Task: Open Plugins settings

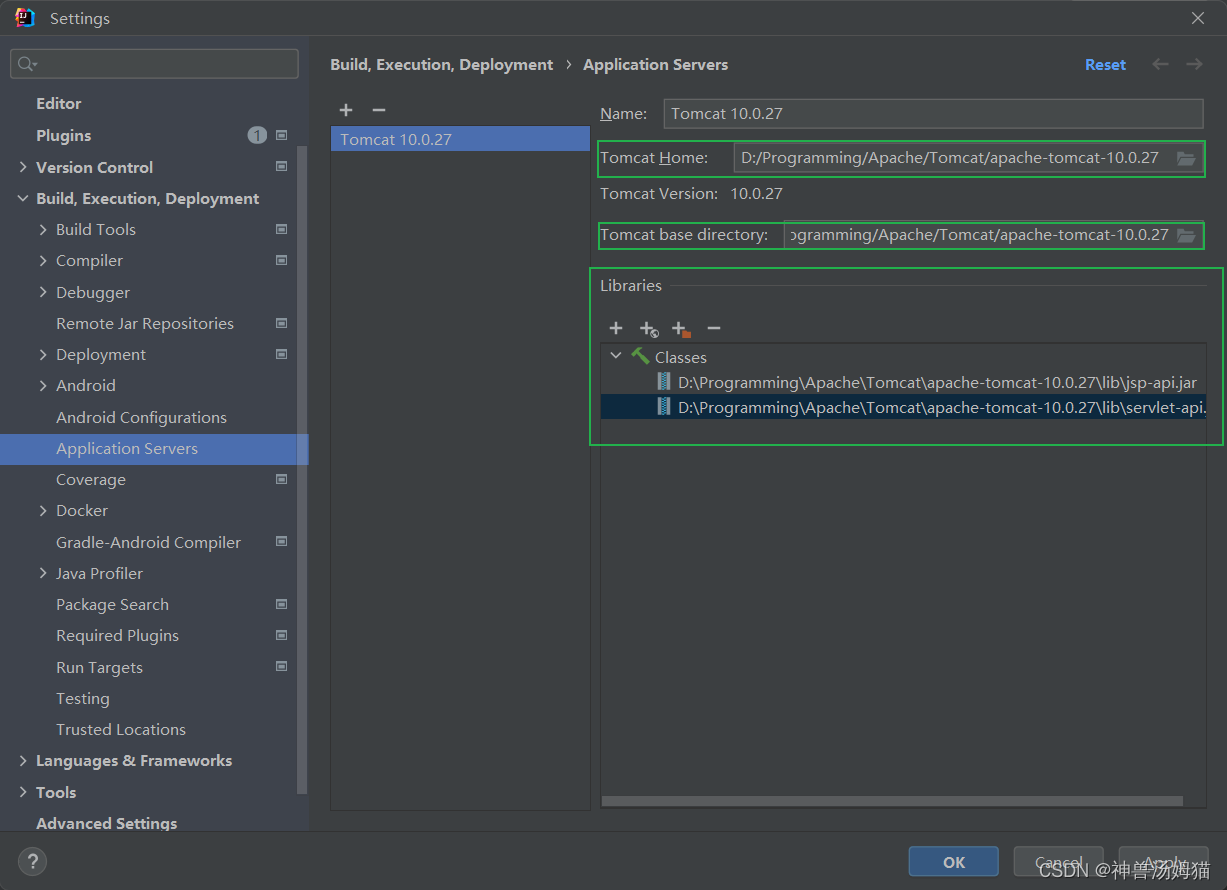Action: point(64,135)
